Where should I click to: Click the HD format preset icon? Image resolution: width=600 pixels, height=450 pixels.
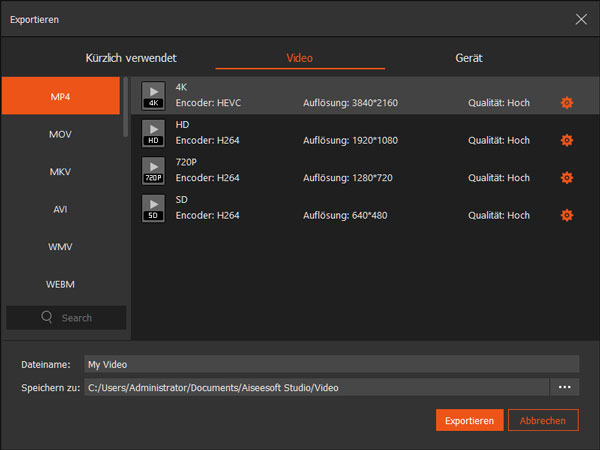(153, 133)
